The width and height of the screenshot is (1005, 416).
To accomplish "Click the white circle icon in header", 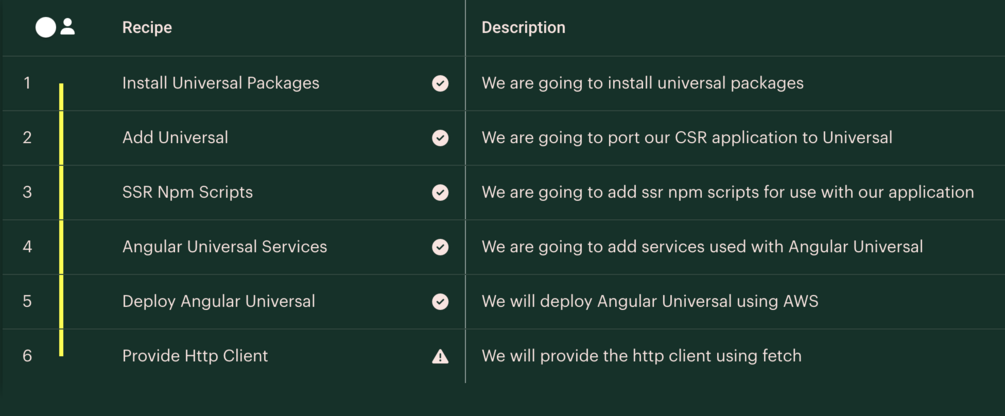I will 46,28.
